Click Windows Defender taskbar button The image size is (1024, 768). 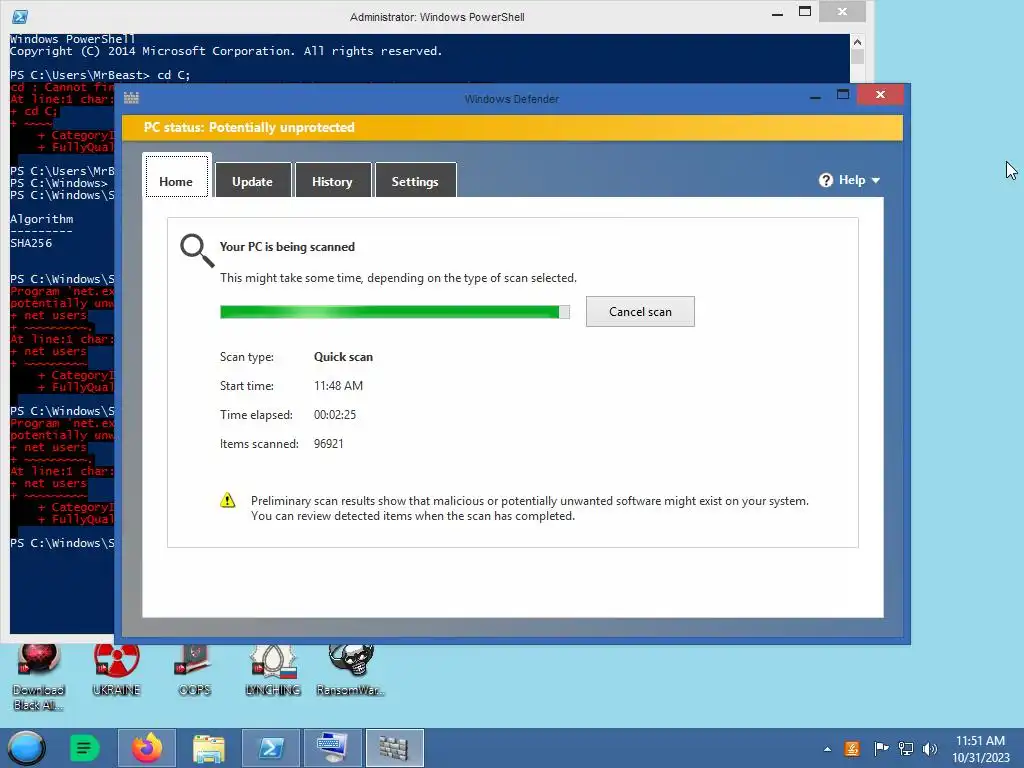pos(394,748)
